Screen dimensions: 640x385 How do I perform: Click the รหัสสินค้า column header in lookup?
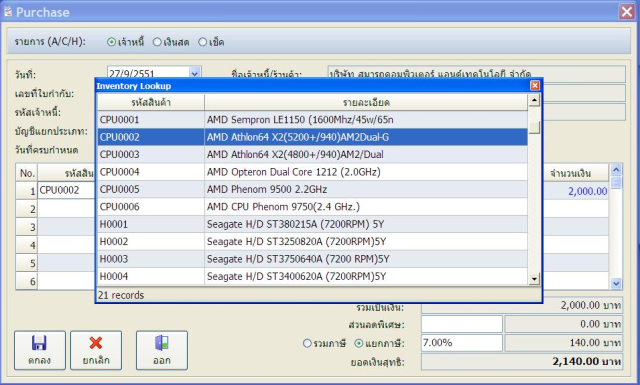click(151, 102)
